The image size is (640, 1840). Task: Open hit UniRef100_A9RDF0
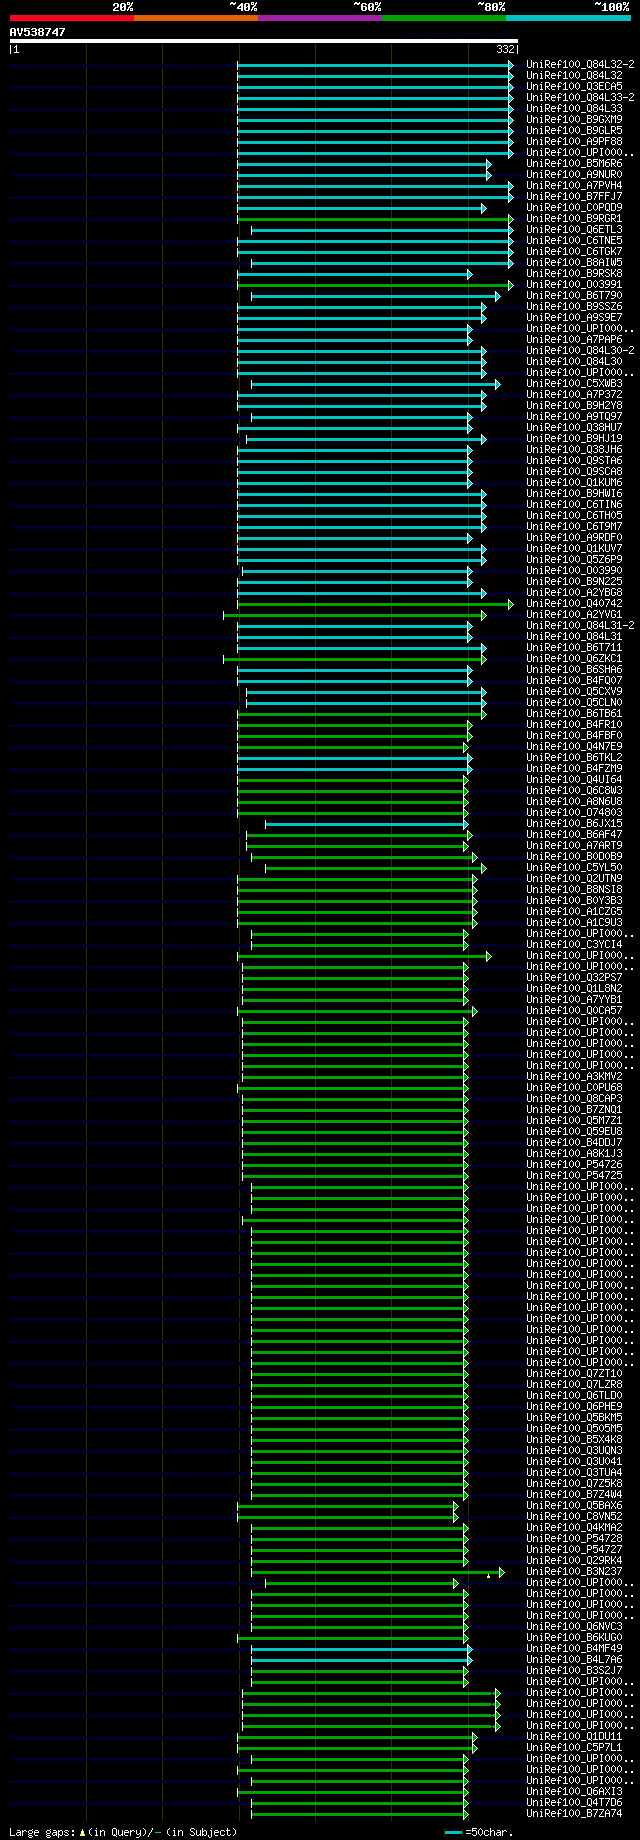(574, 537)
